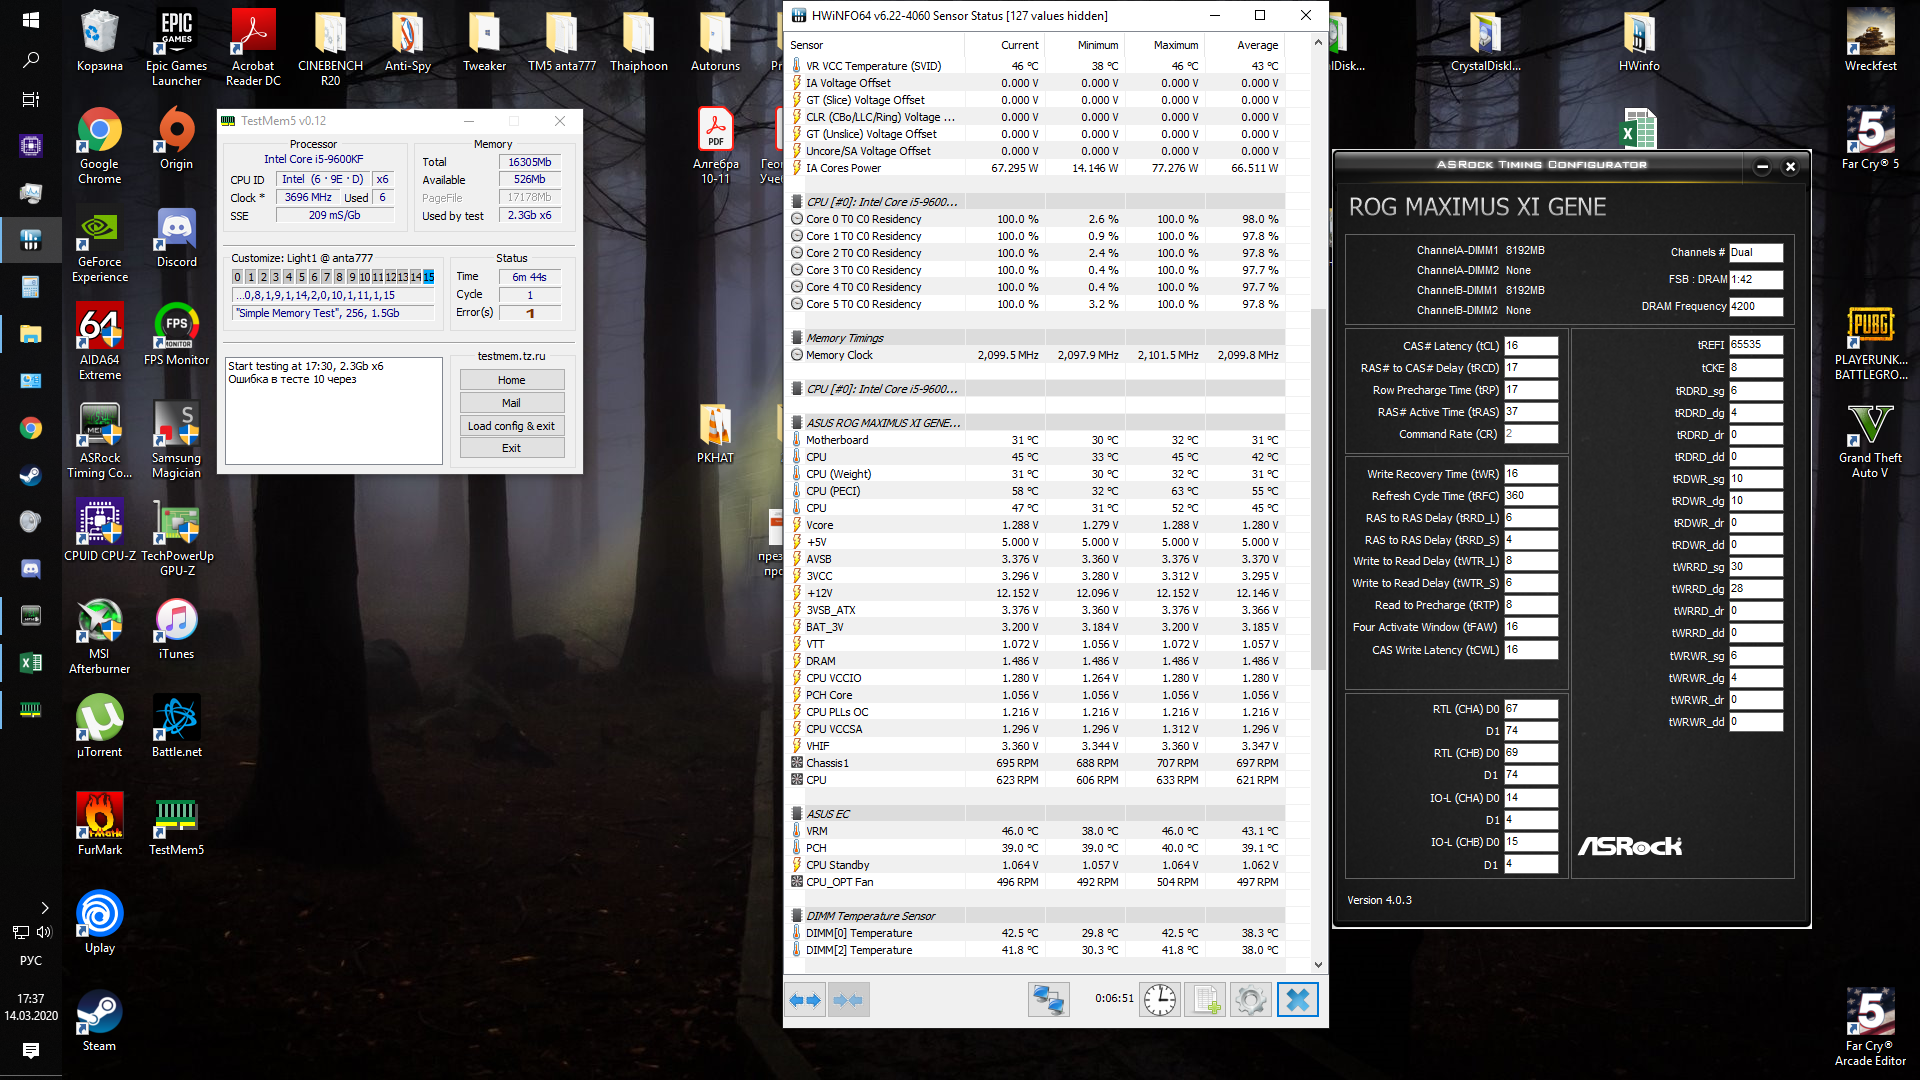The height and width of the screenshot is (1080, 1920).
Task: Open HWiNFO sensor settings gear icon
Action: click(x=1250, y=999)
